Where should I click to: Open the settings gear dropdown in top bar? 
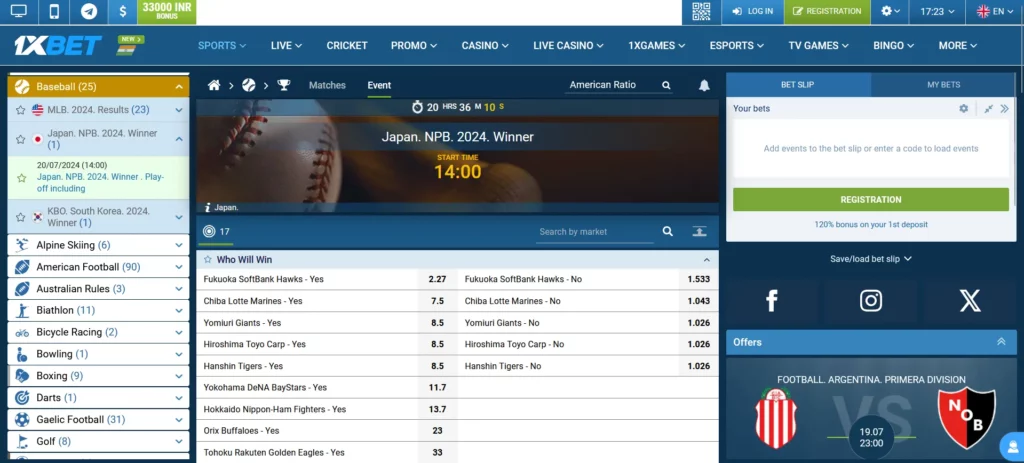tap(890, 11)
